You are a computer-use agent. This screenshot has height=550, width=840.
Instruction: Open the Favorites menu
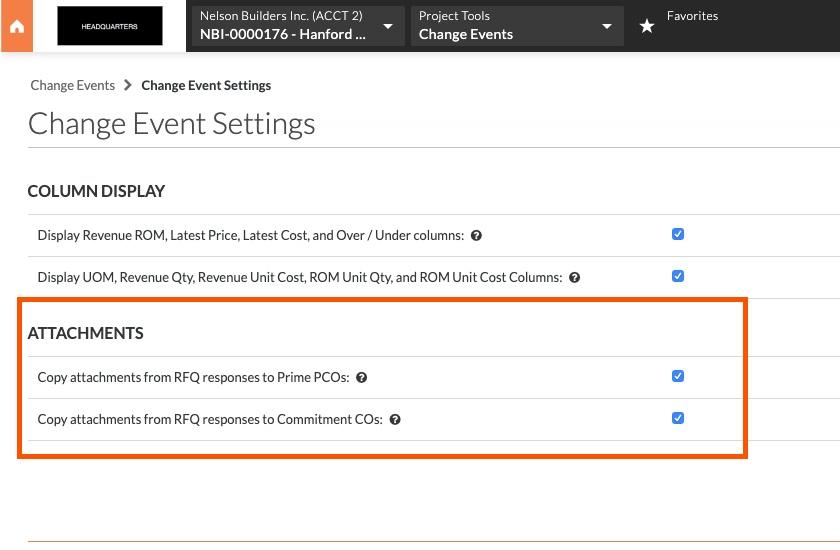692,16
